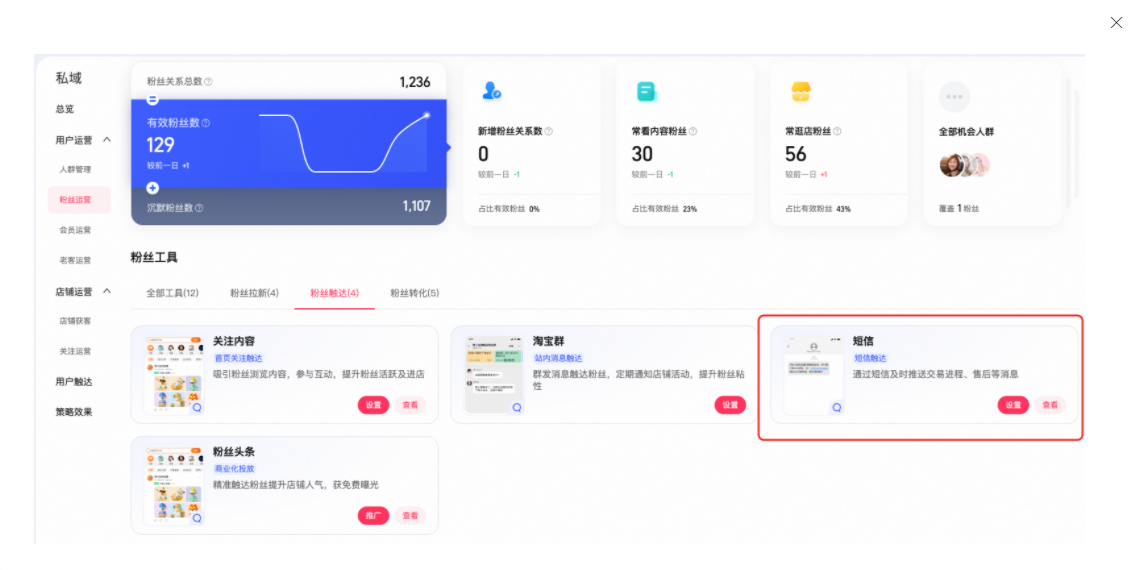Click magnifier icon on 短信 thumbnail
1145x570 pixels.
click(837, 409)
